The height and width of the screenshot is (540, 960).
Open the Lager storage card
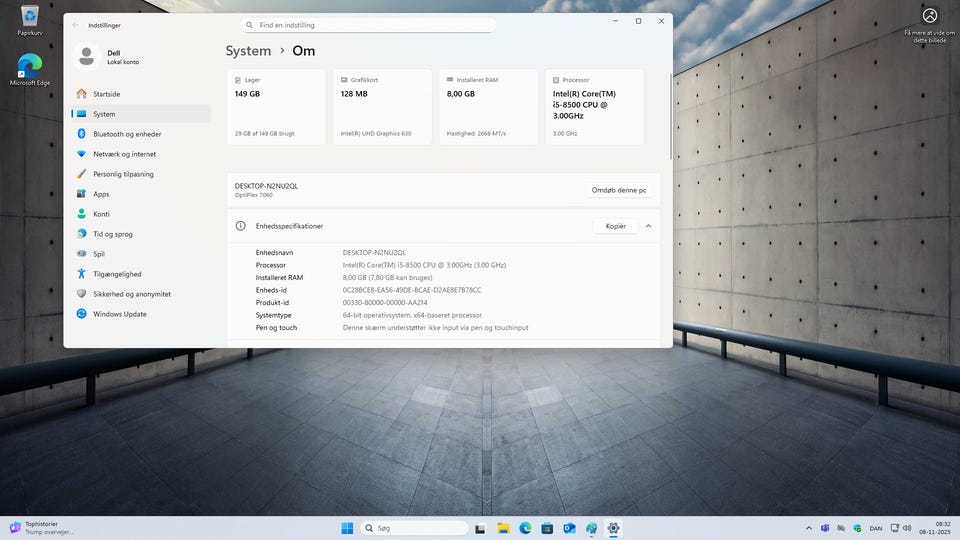(276, 107)
